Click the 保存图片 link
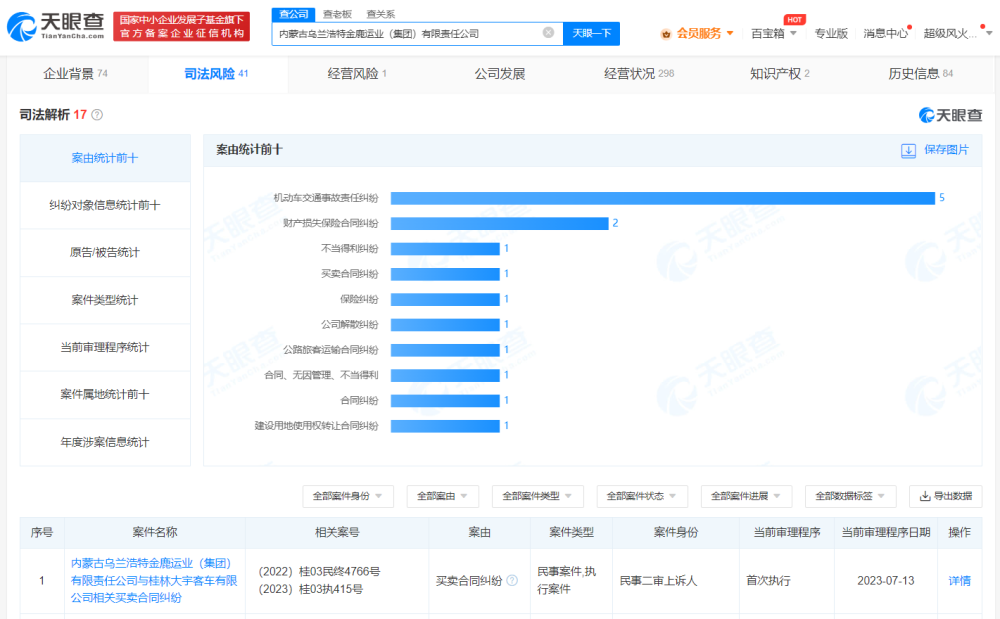The height and width of the screenshot is (619, 1000). click(x=946, y=150)
